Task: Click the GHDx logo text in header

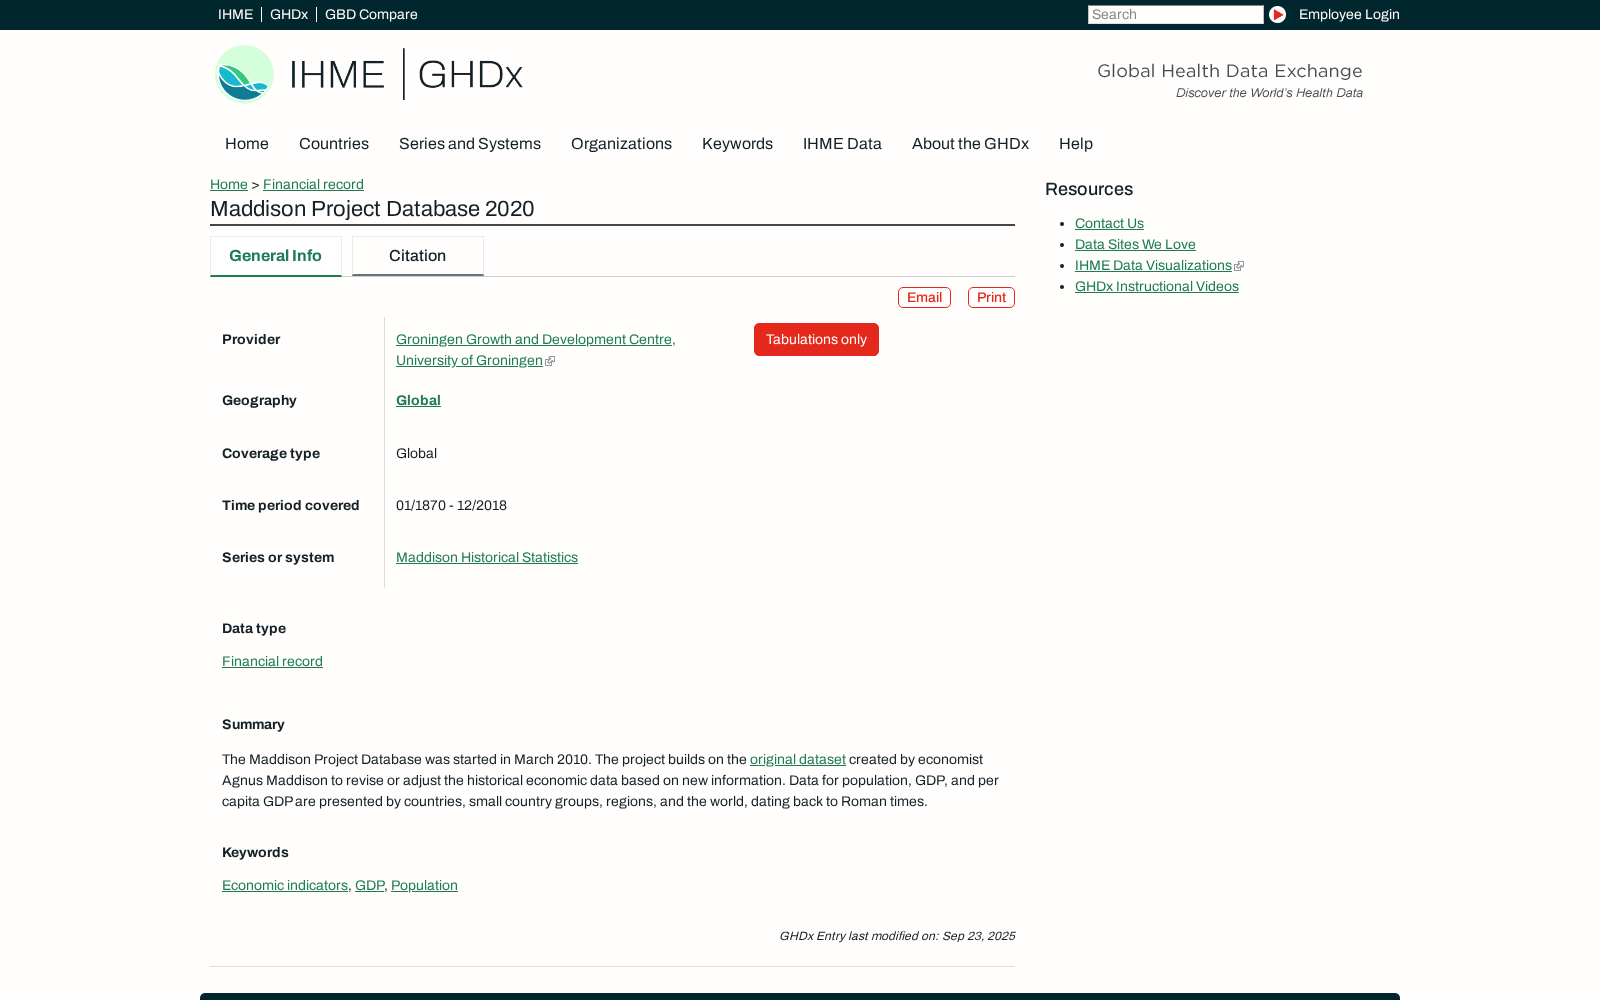Action: point(470,75)
